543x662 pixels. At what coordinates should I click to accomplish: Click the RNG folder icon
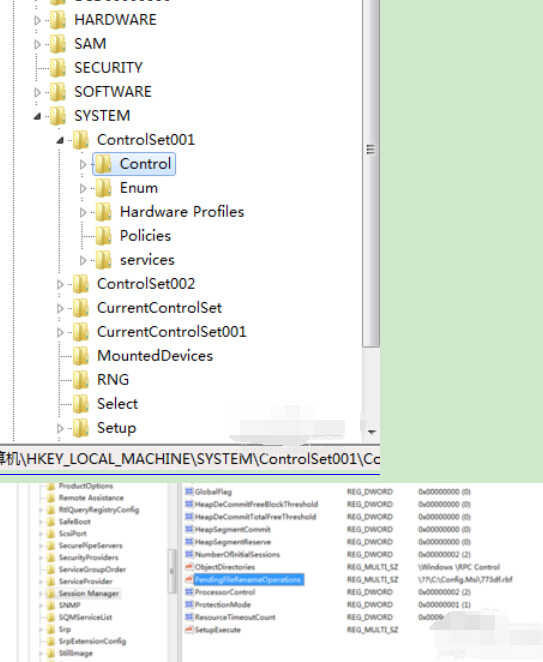(81, 380)
